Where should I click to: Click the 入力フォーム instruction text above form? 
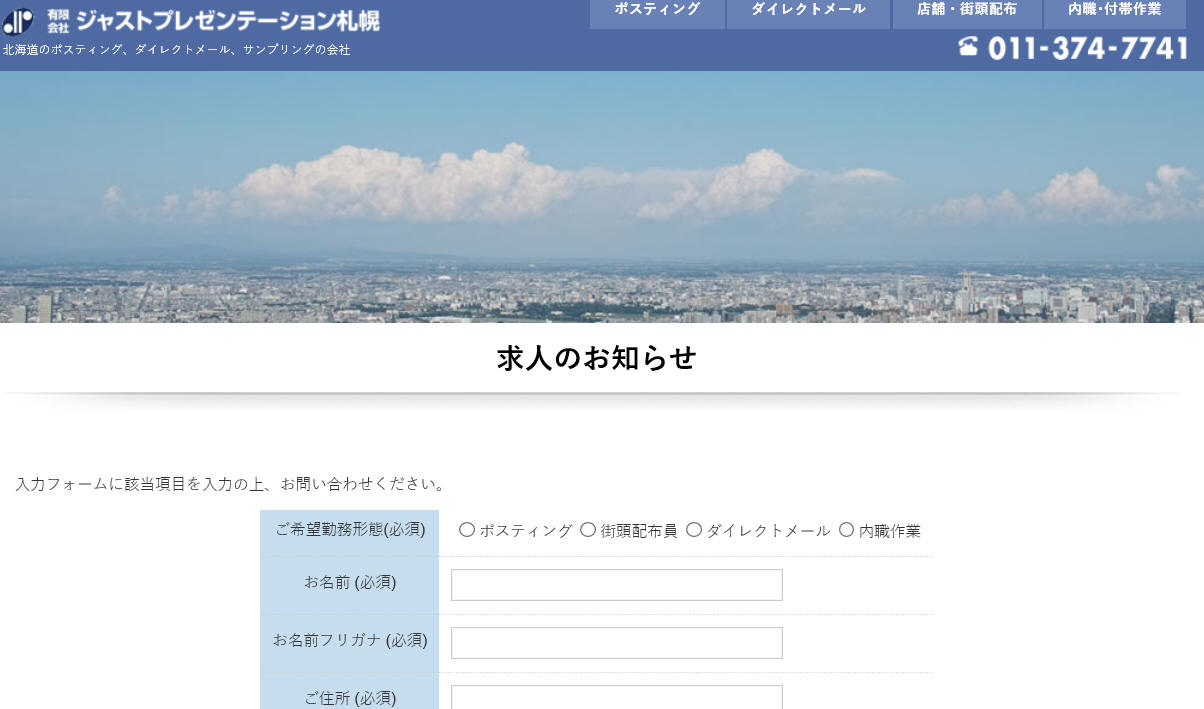(230, 484)
